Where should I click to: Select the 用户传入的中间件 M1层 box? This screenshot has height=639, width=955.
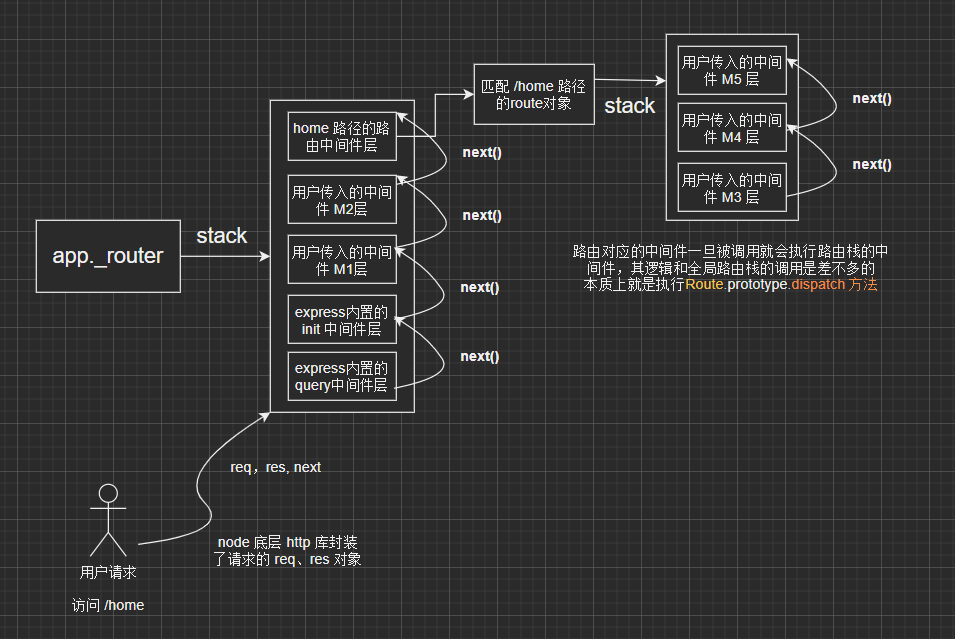coord(342,261)
